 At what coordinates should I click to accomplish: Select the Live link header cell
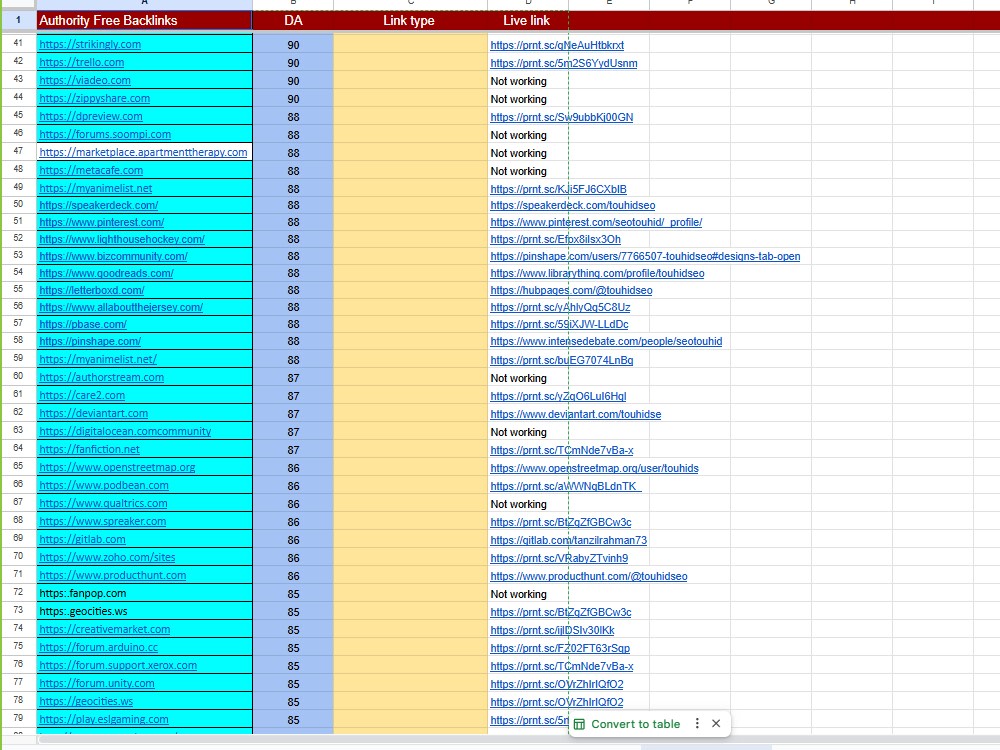(x=527, y=20)
